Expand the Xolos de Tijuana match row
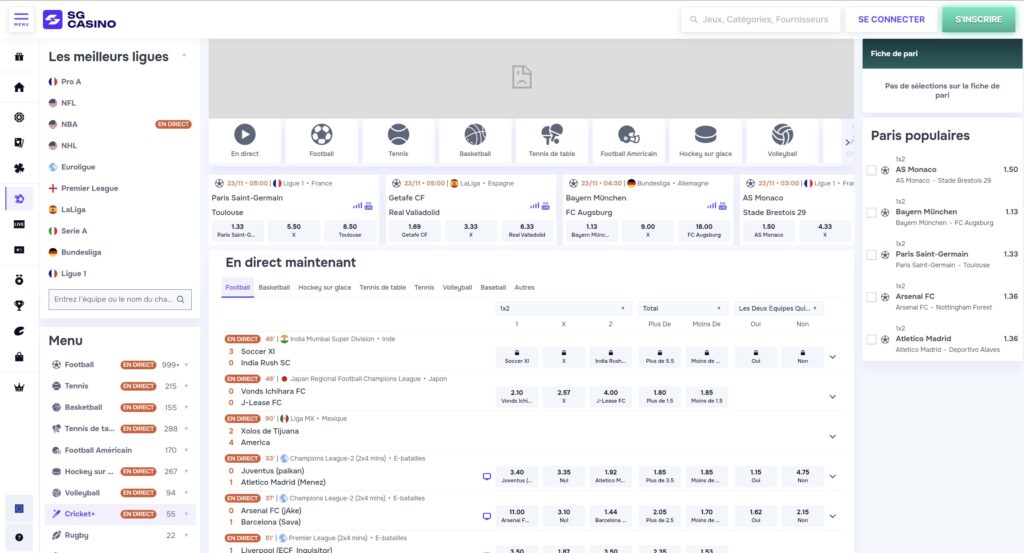Viewport: 1024px width, 553px height. click(x=833, y=437)
